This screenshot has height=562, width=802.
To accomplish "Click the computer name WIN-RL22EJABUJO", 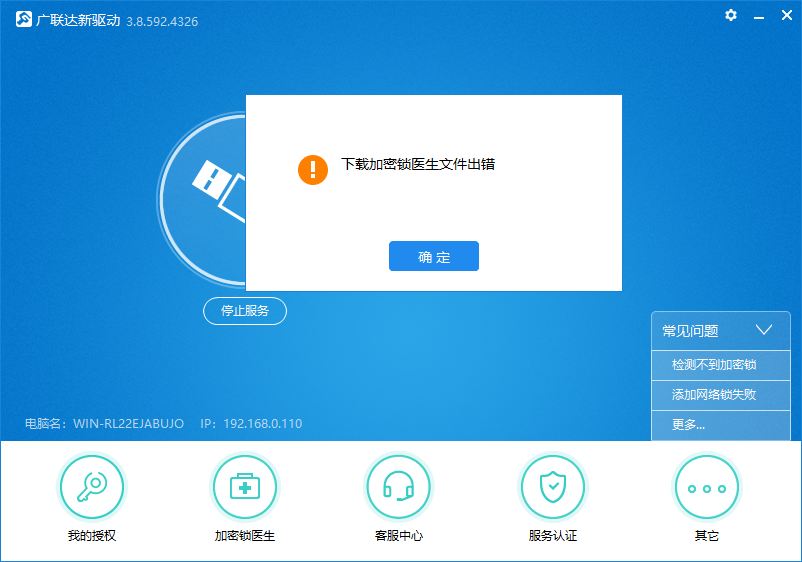I will pyautogui.click(x=128, y=423).
